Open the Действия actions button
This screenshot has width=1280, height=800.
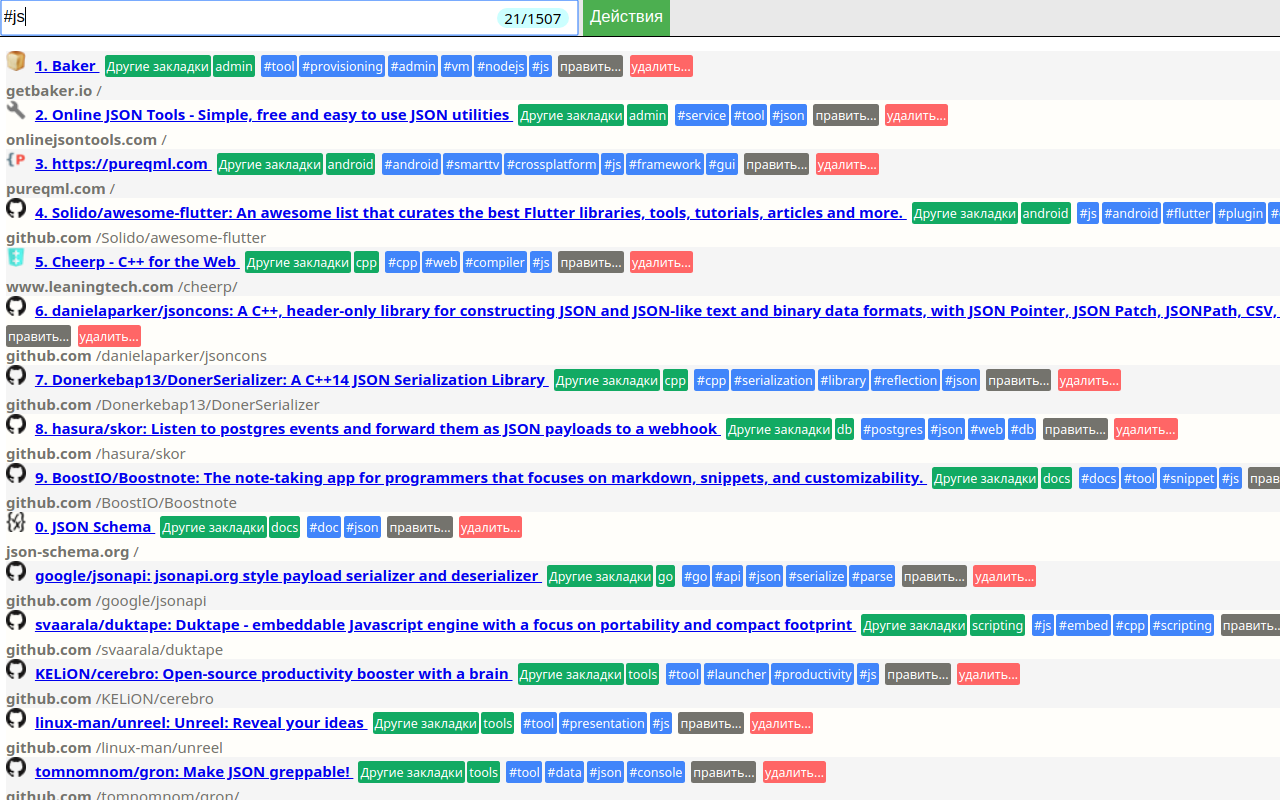(626, 17)
